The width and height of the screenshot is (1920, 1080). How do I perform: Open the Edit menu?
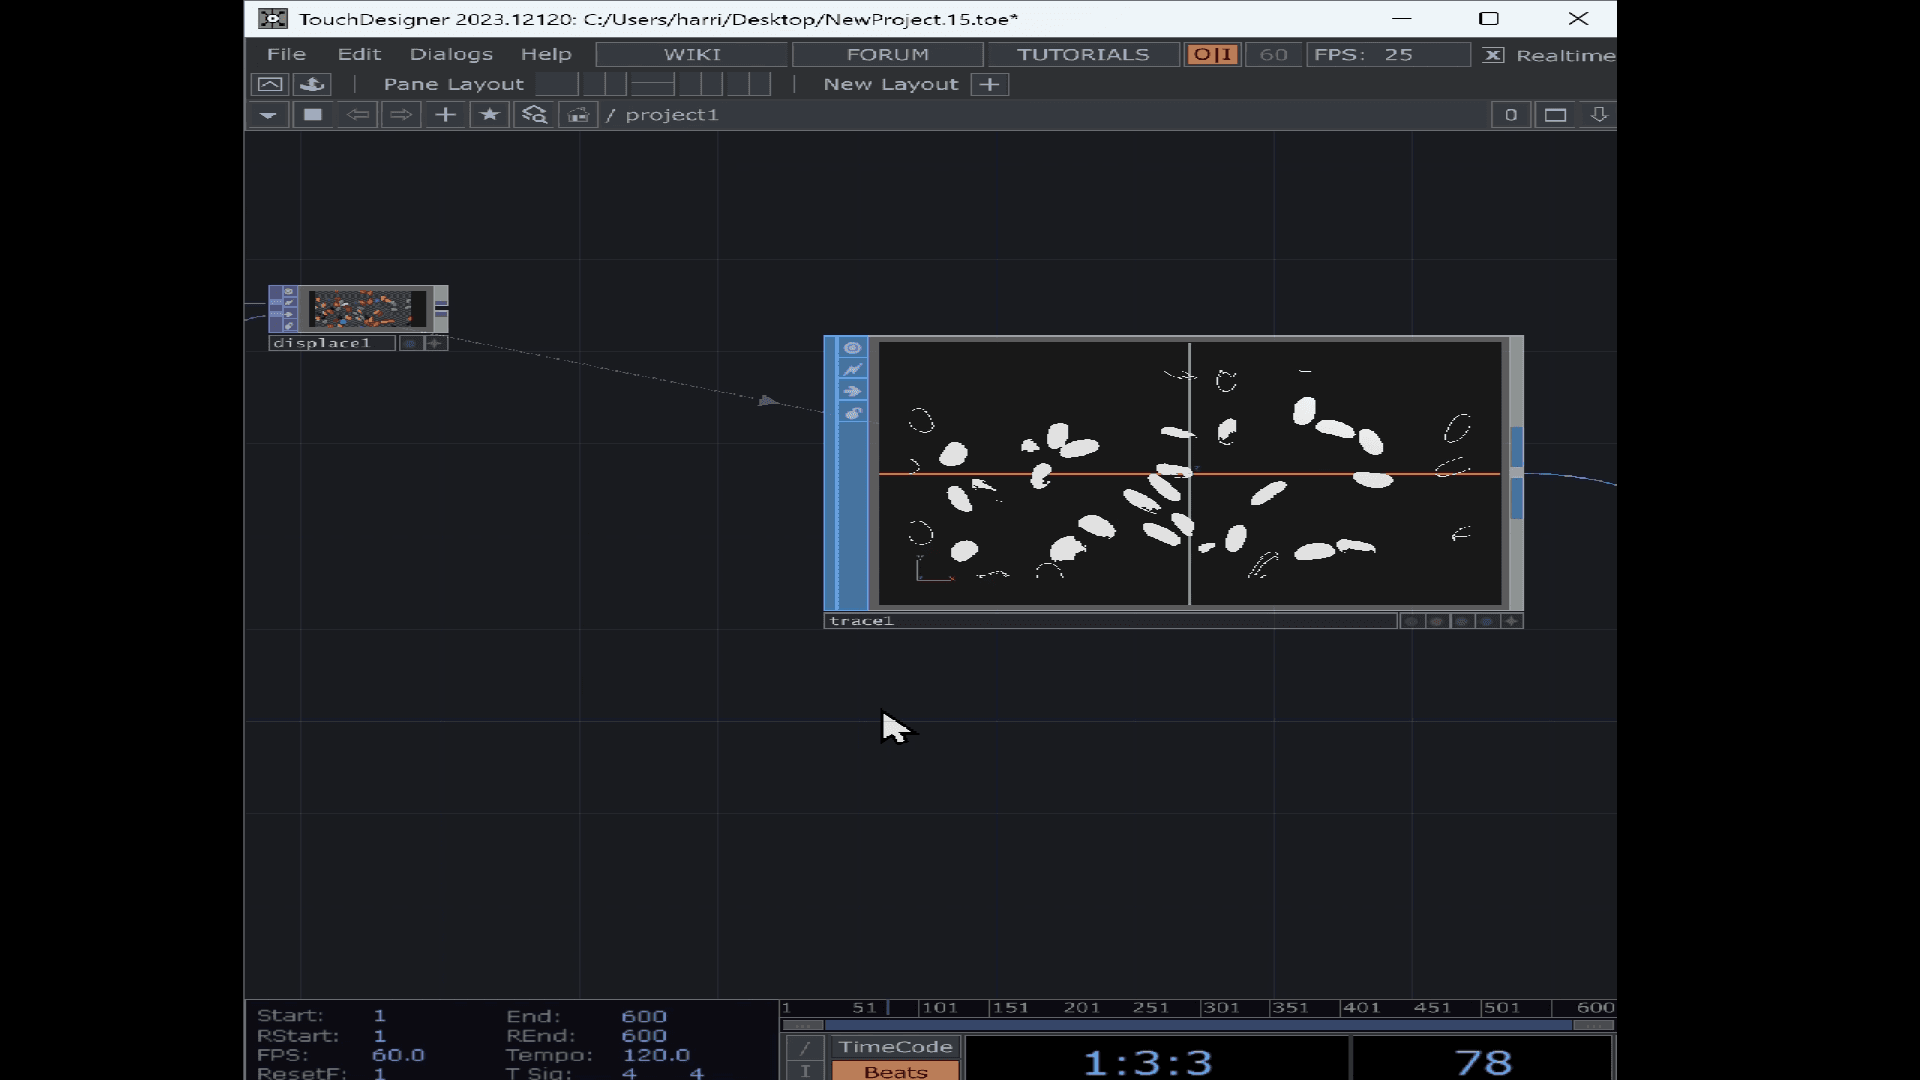[359, 54]
